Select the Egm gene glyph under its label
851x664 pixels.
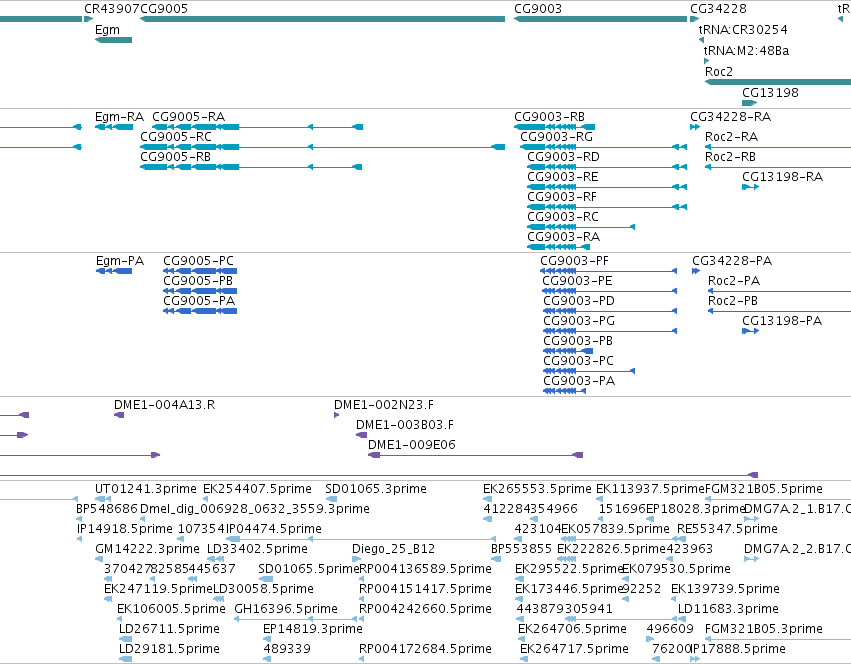(113, 40)
